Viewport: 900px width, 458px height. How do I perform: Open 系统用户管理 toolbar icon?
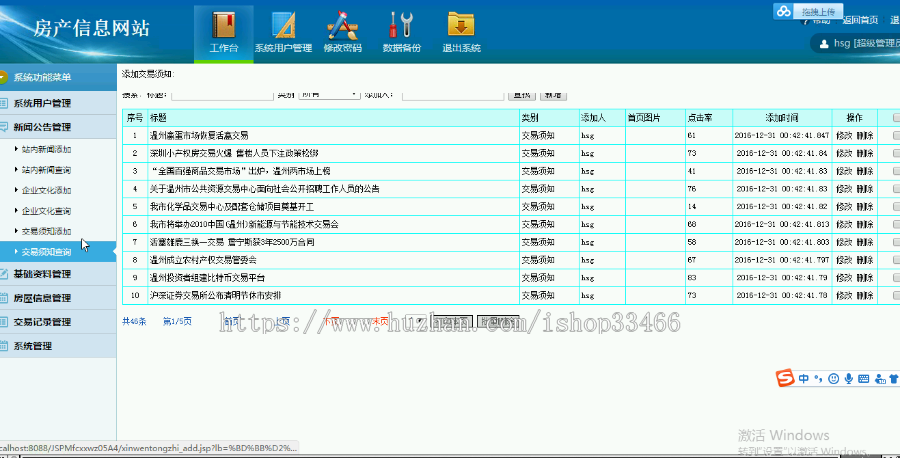coord(284,25)
